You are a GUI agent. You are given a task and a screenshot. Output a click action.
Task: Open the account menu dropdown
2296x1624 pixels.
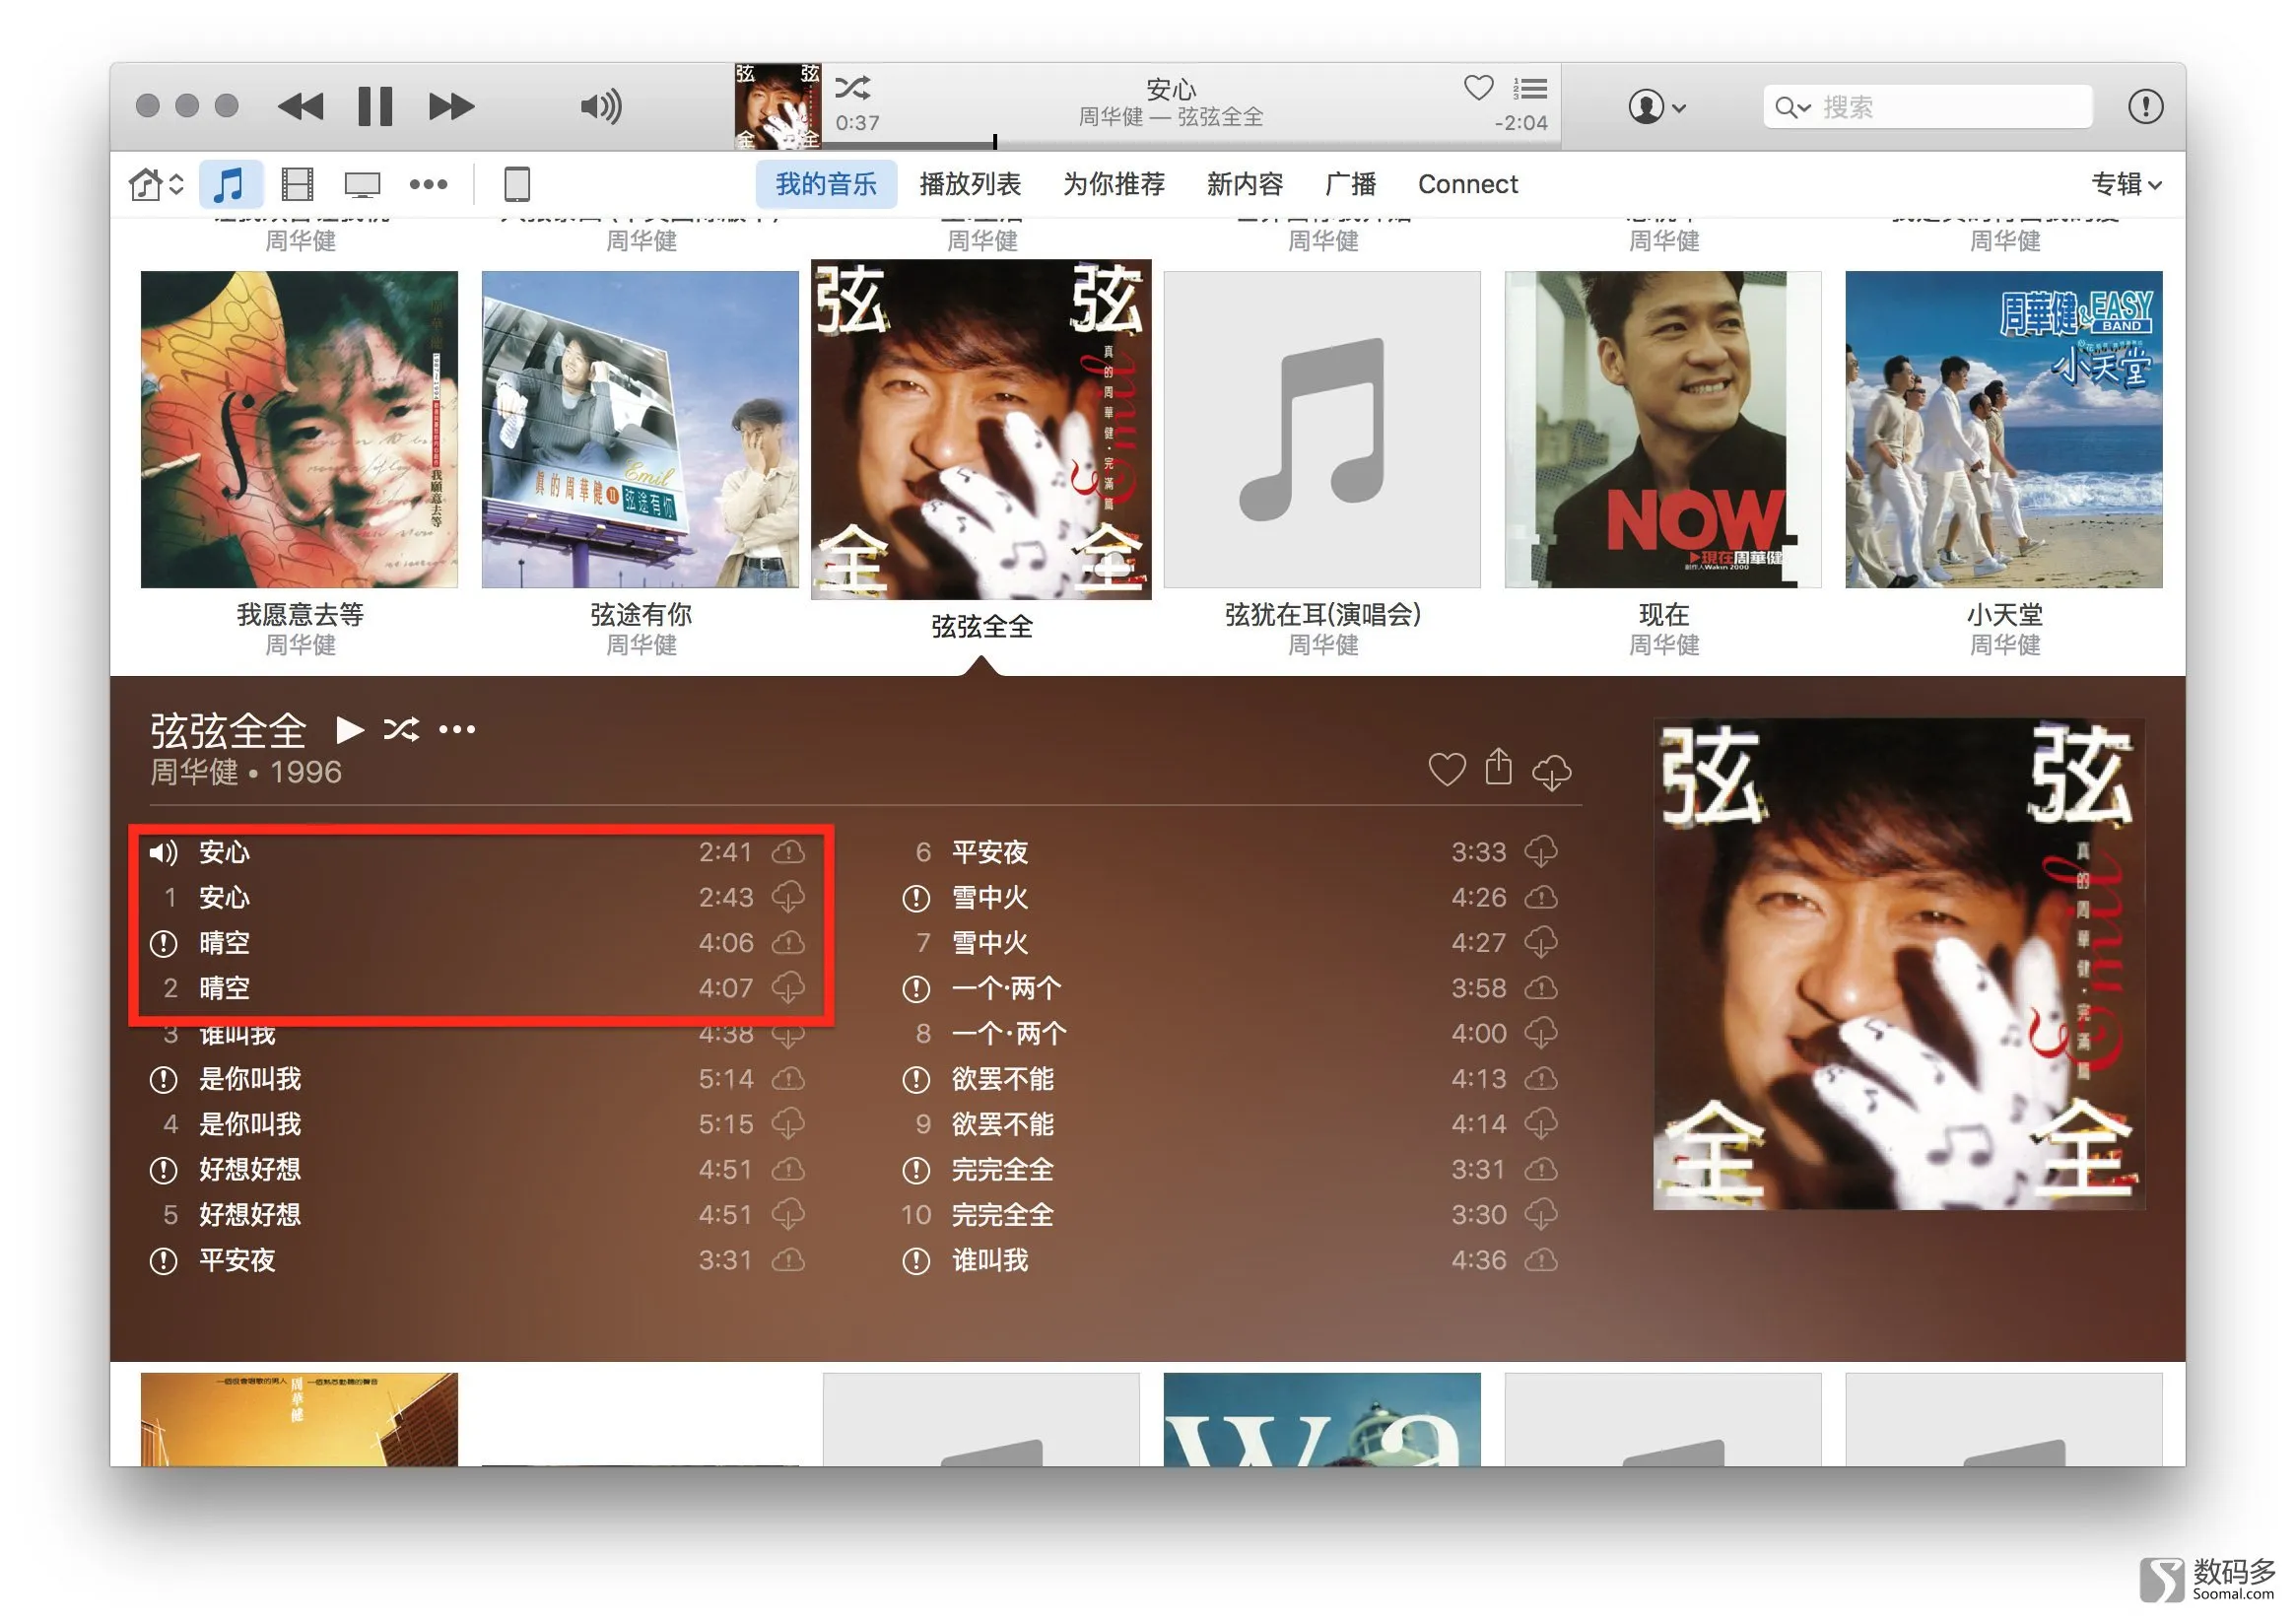click(1656, 106)
